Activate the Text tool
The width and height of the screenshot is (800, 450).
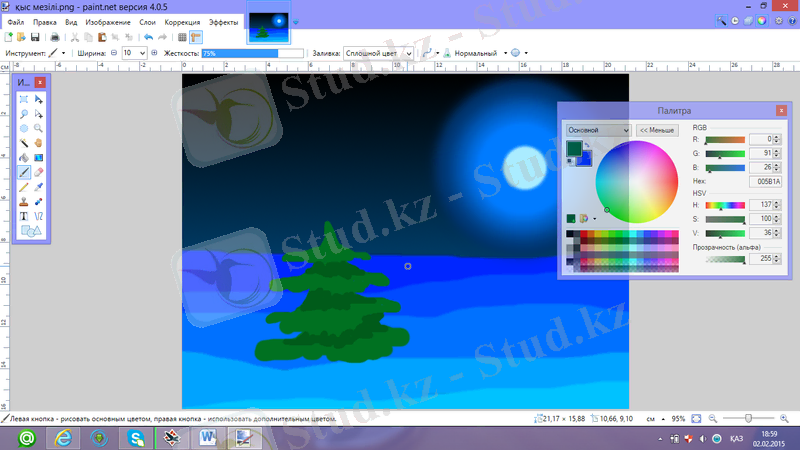(x=24, y=215)
